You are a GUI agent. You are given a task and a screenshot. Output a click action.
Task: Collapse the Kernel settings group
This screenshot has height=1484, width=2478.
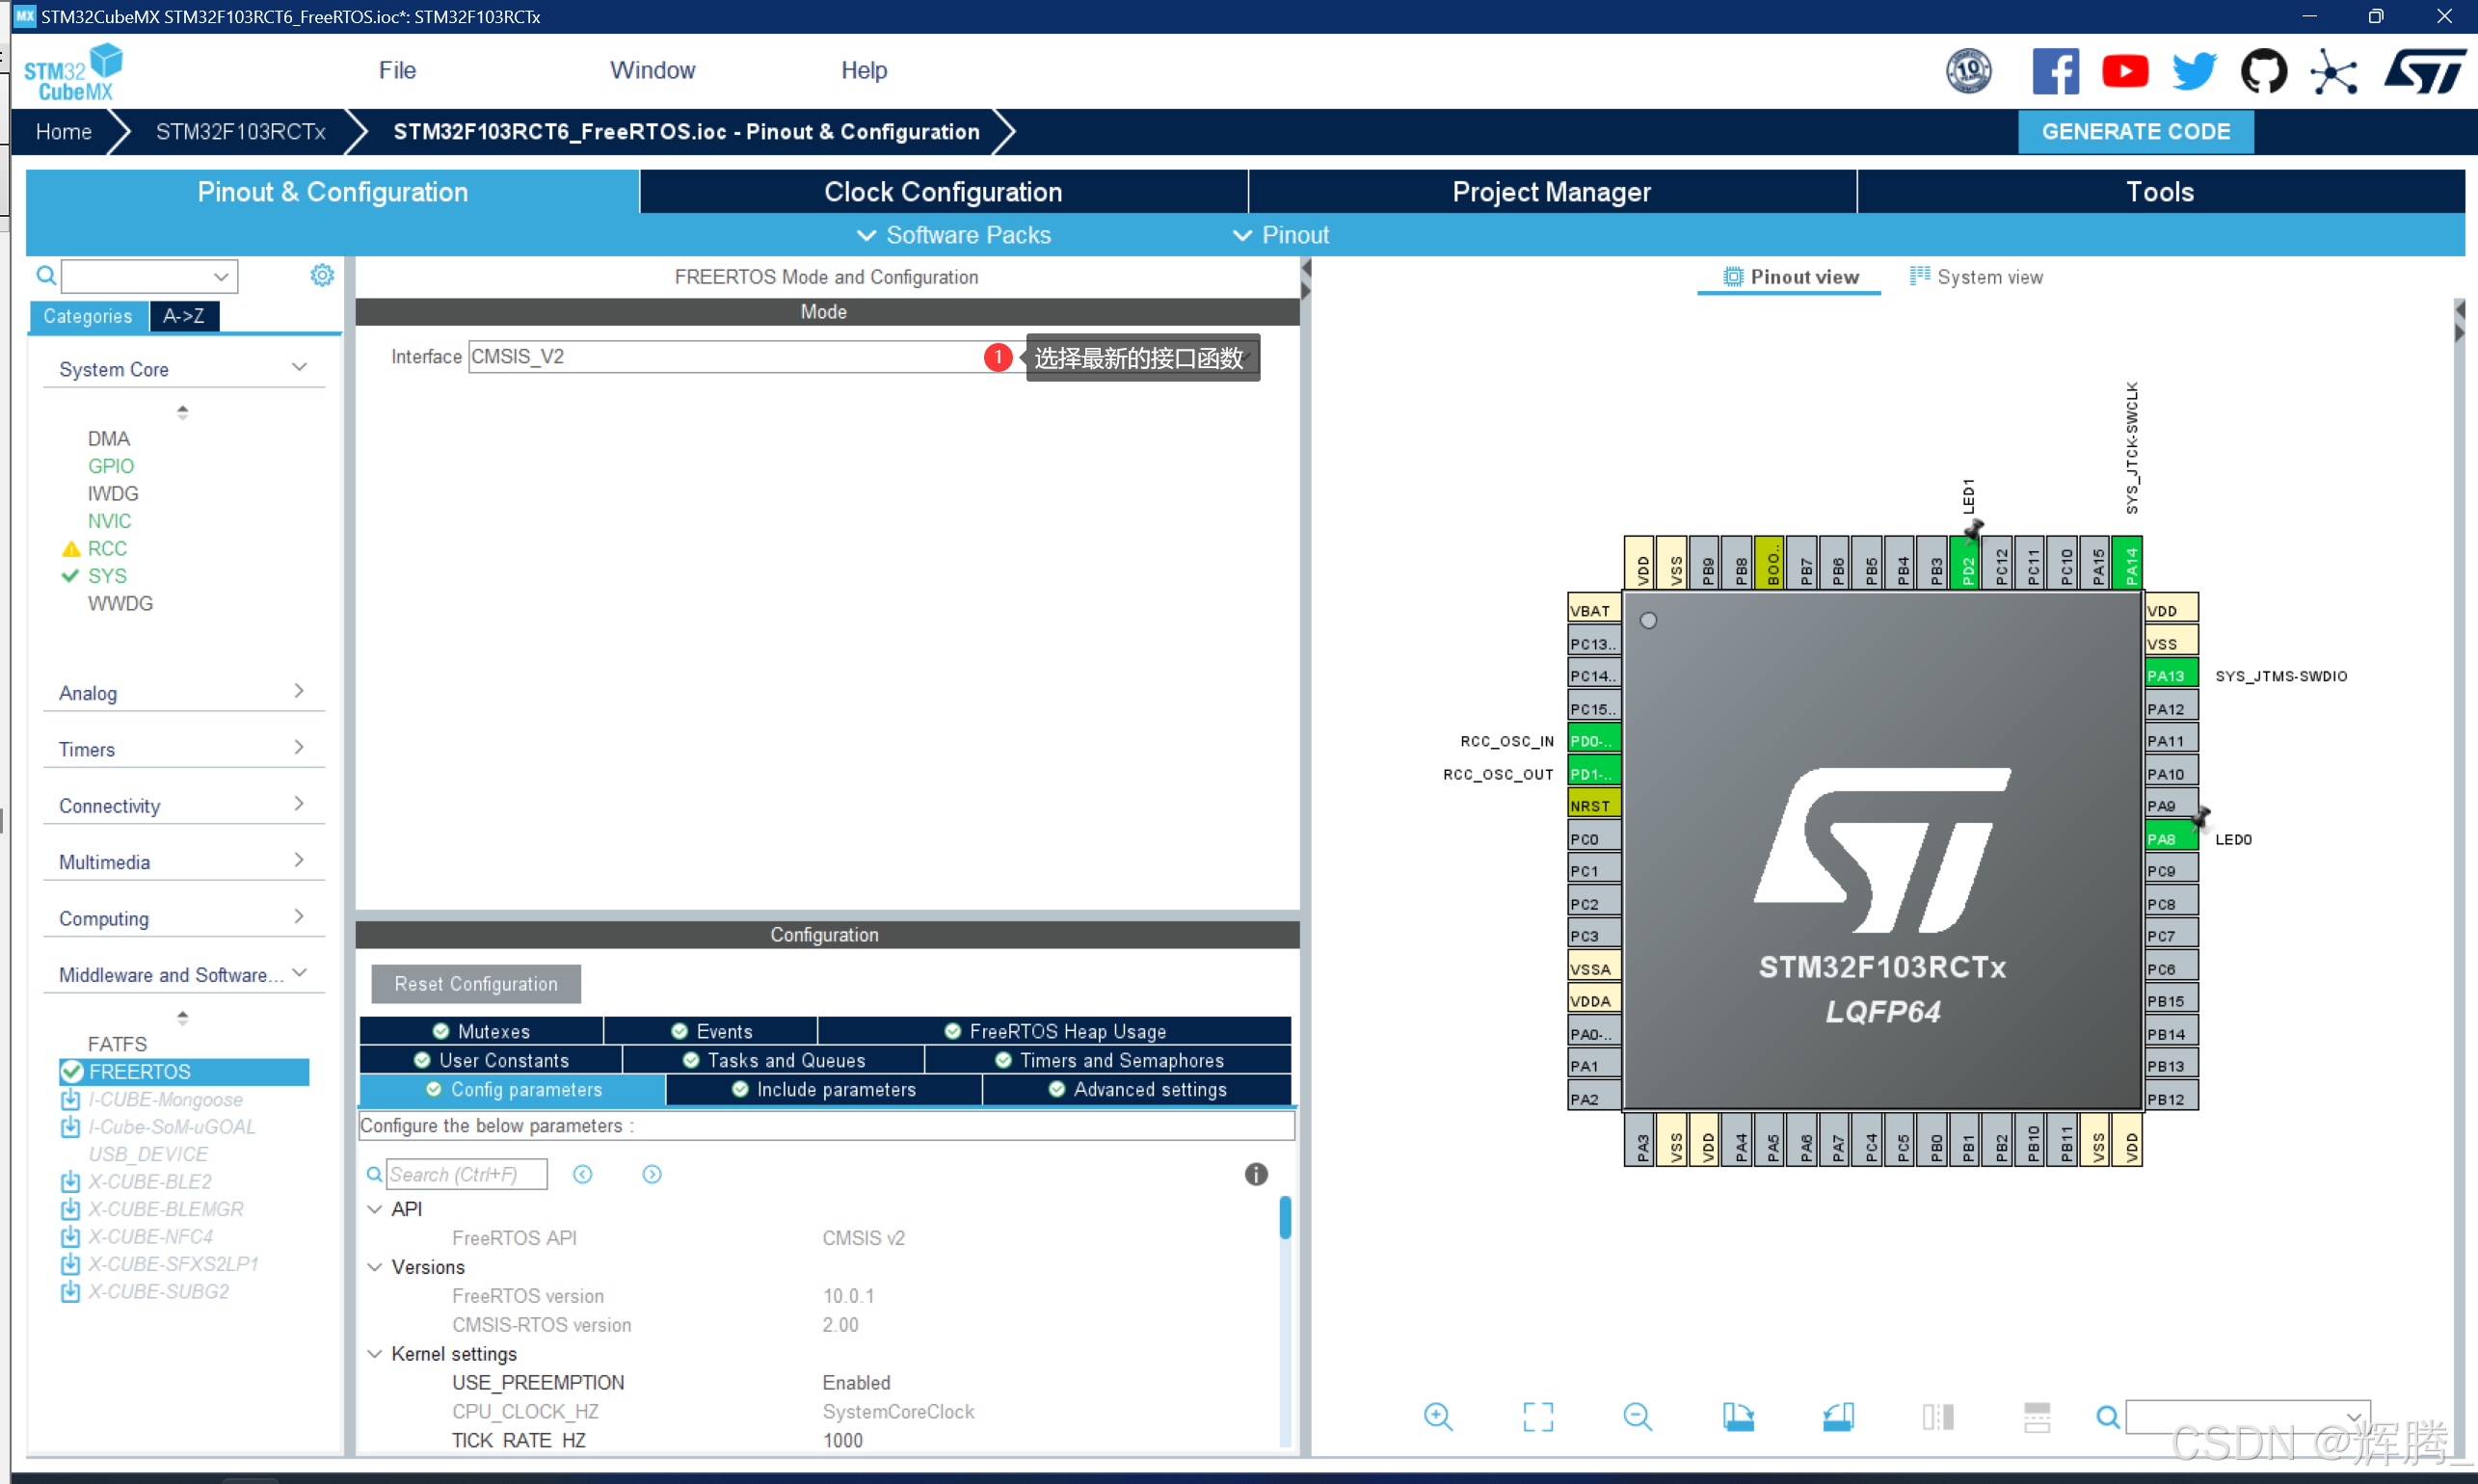(375, 1353)
